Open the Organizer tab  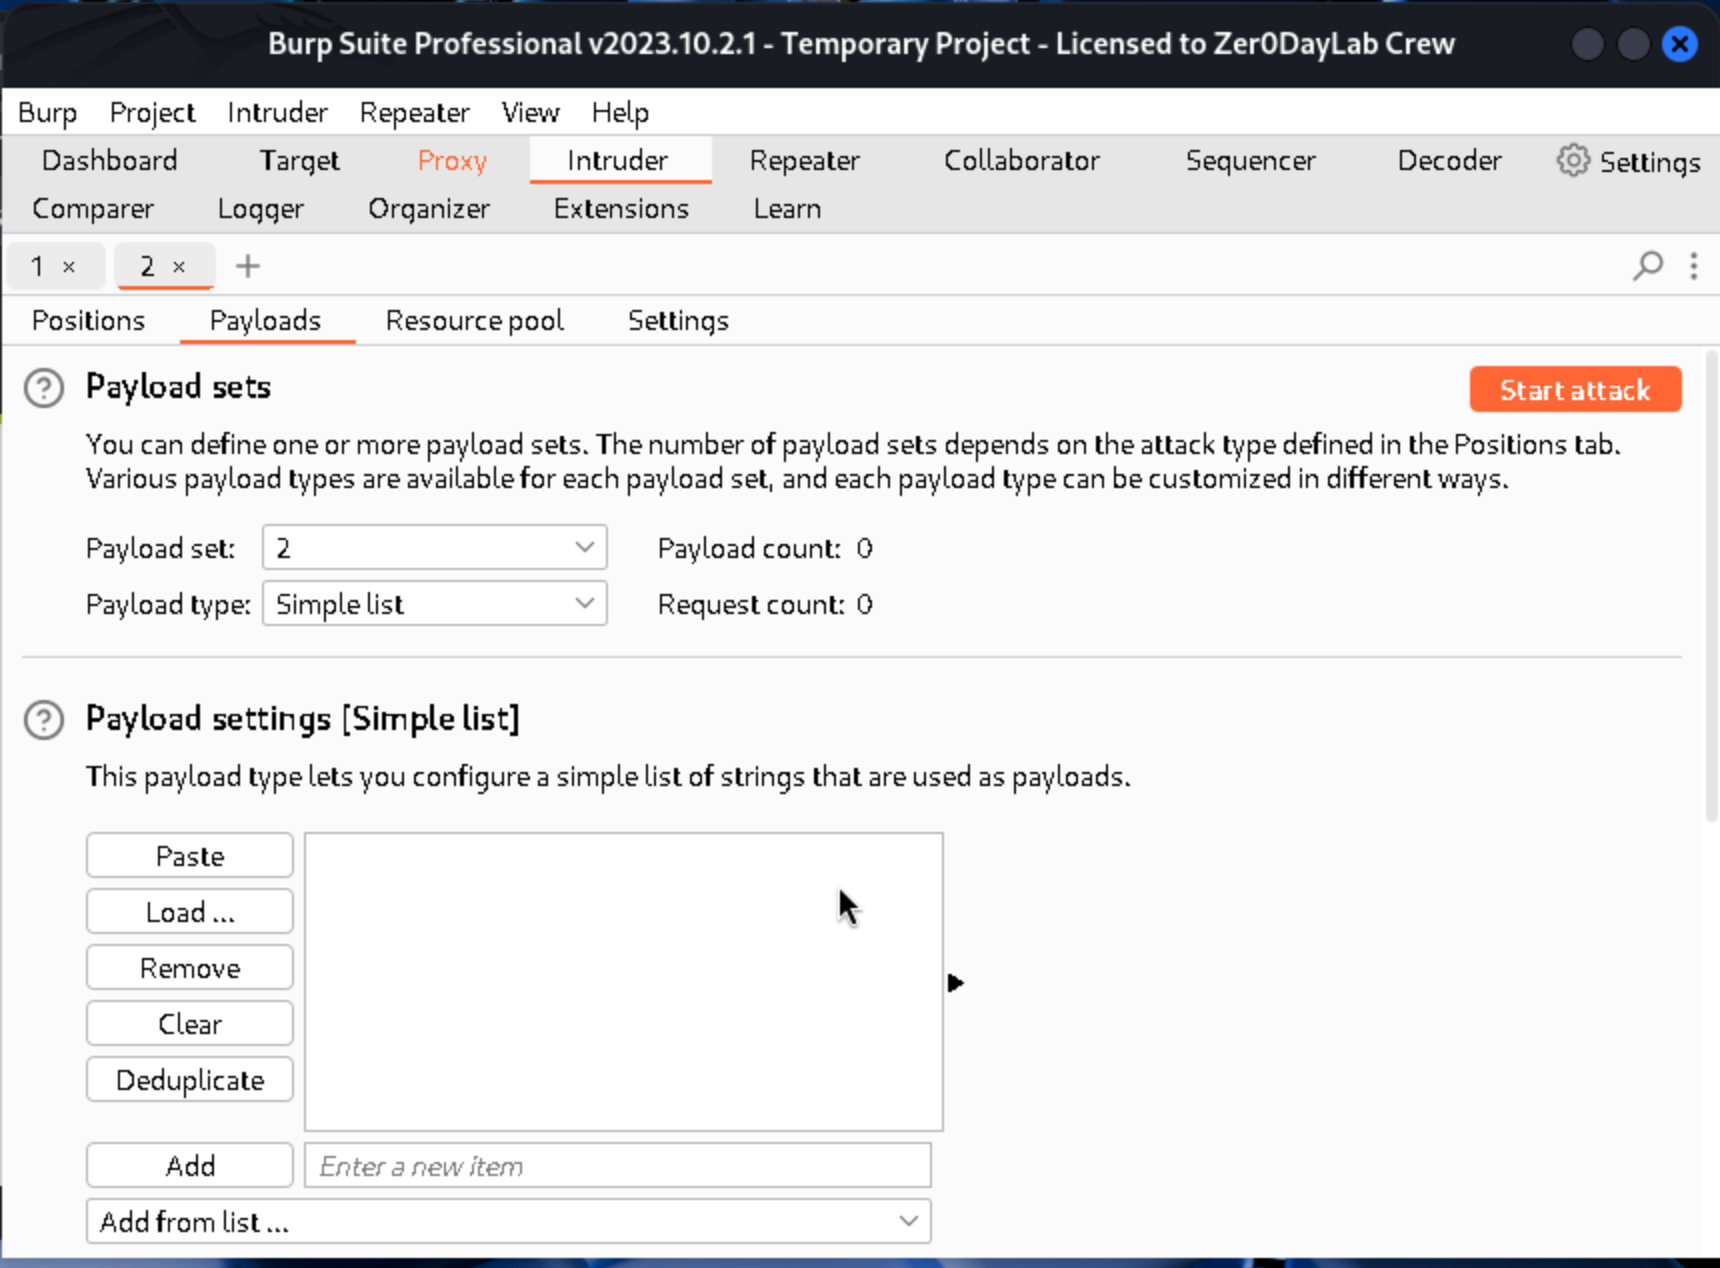[x=429, y=208]
